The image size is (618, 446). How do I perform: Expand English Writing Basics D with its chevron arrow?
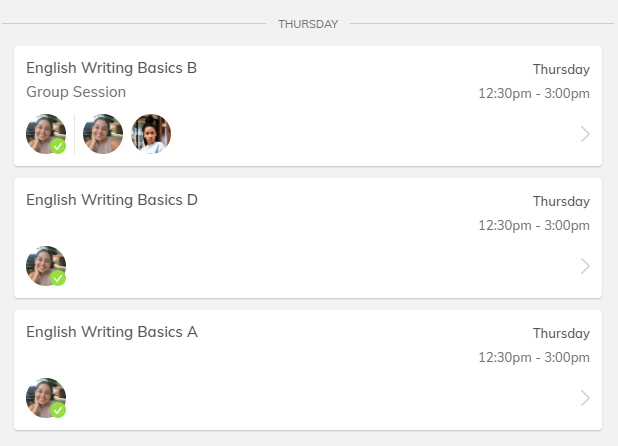click(585, 266)
